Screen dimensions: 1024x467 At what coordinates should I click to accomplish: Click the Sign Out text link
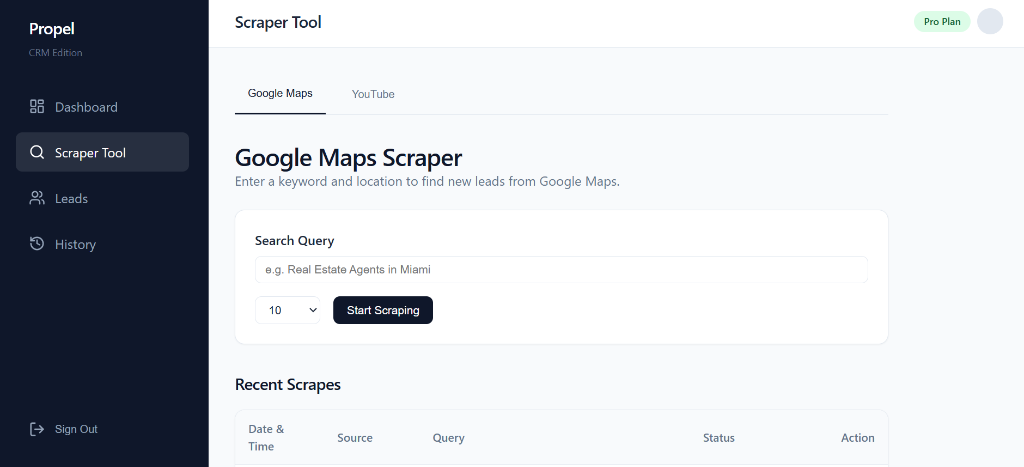tap(76, 429)
